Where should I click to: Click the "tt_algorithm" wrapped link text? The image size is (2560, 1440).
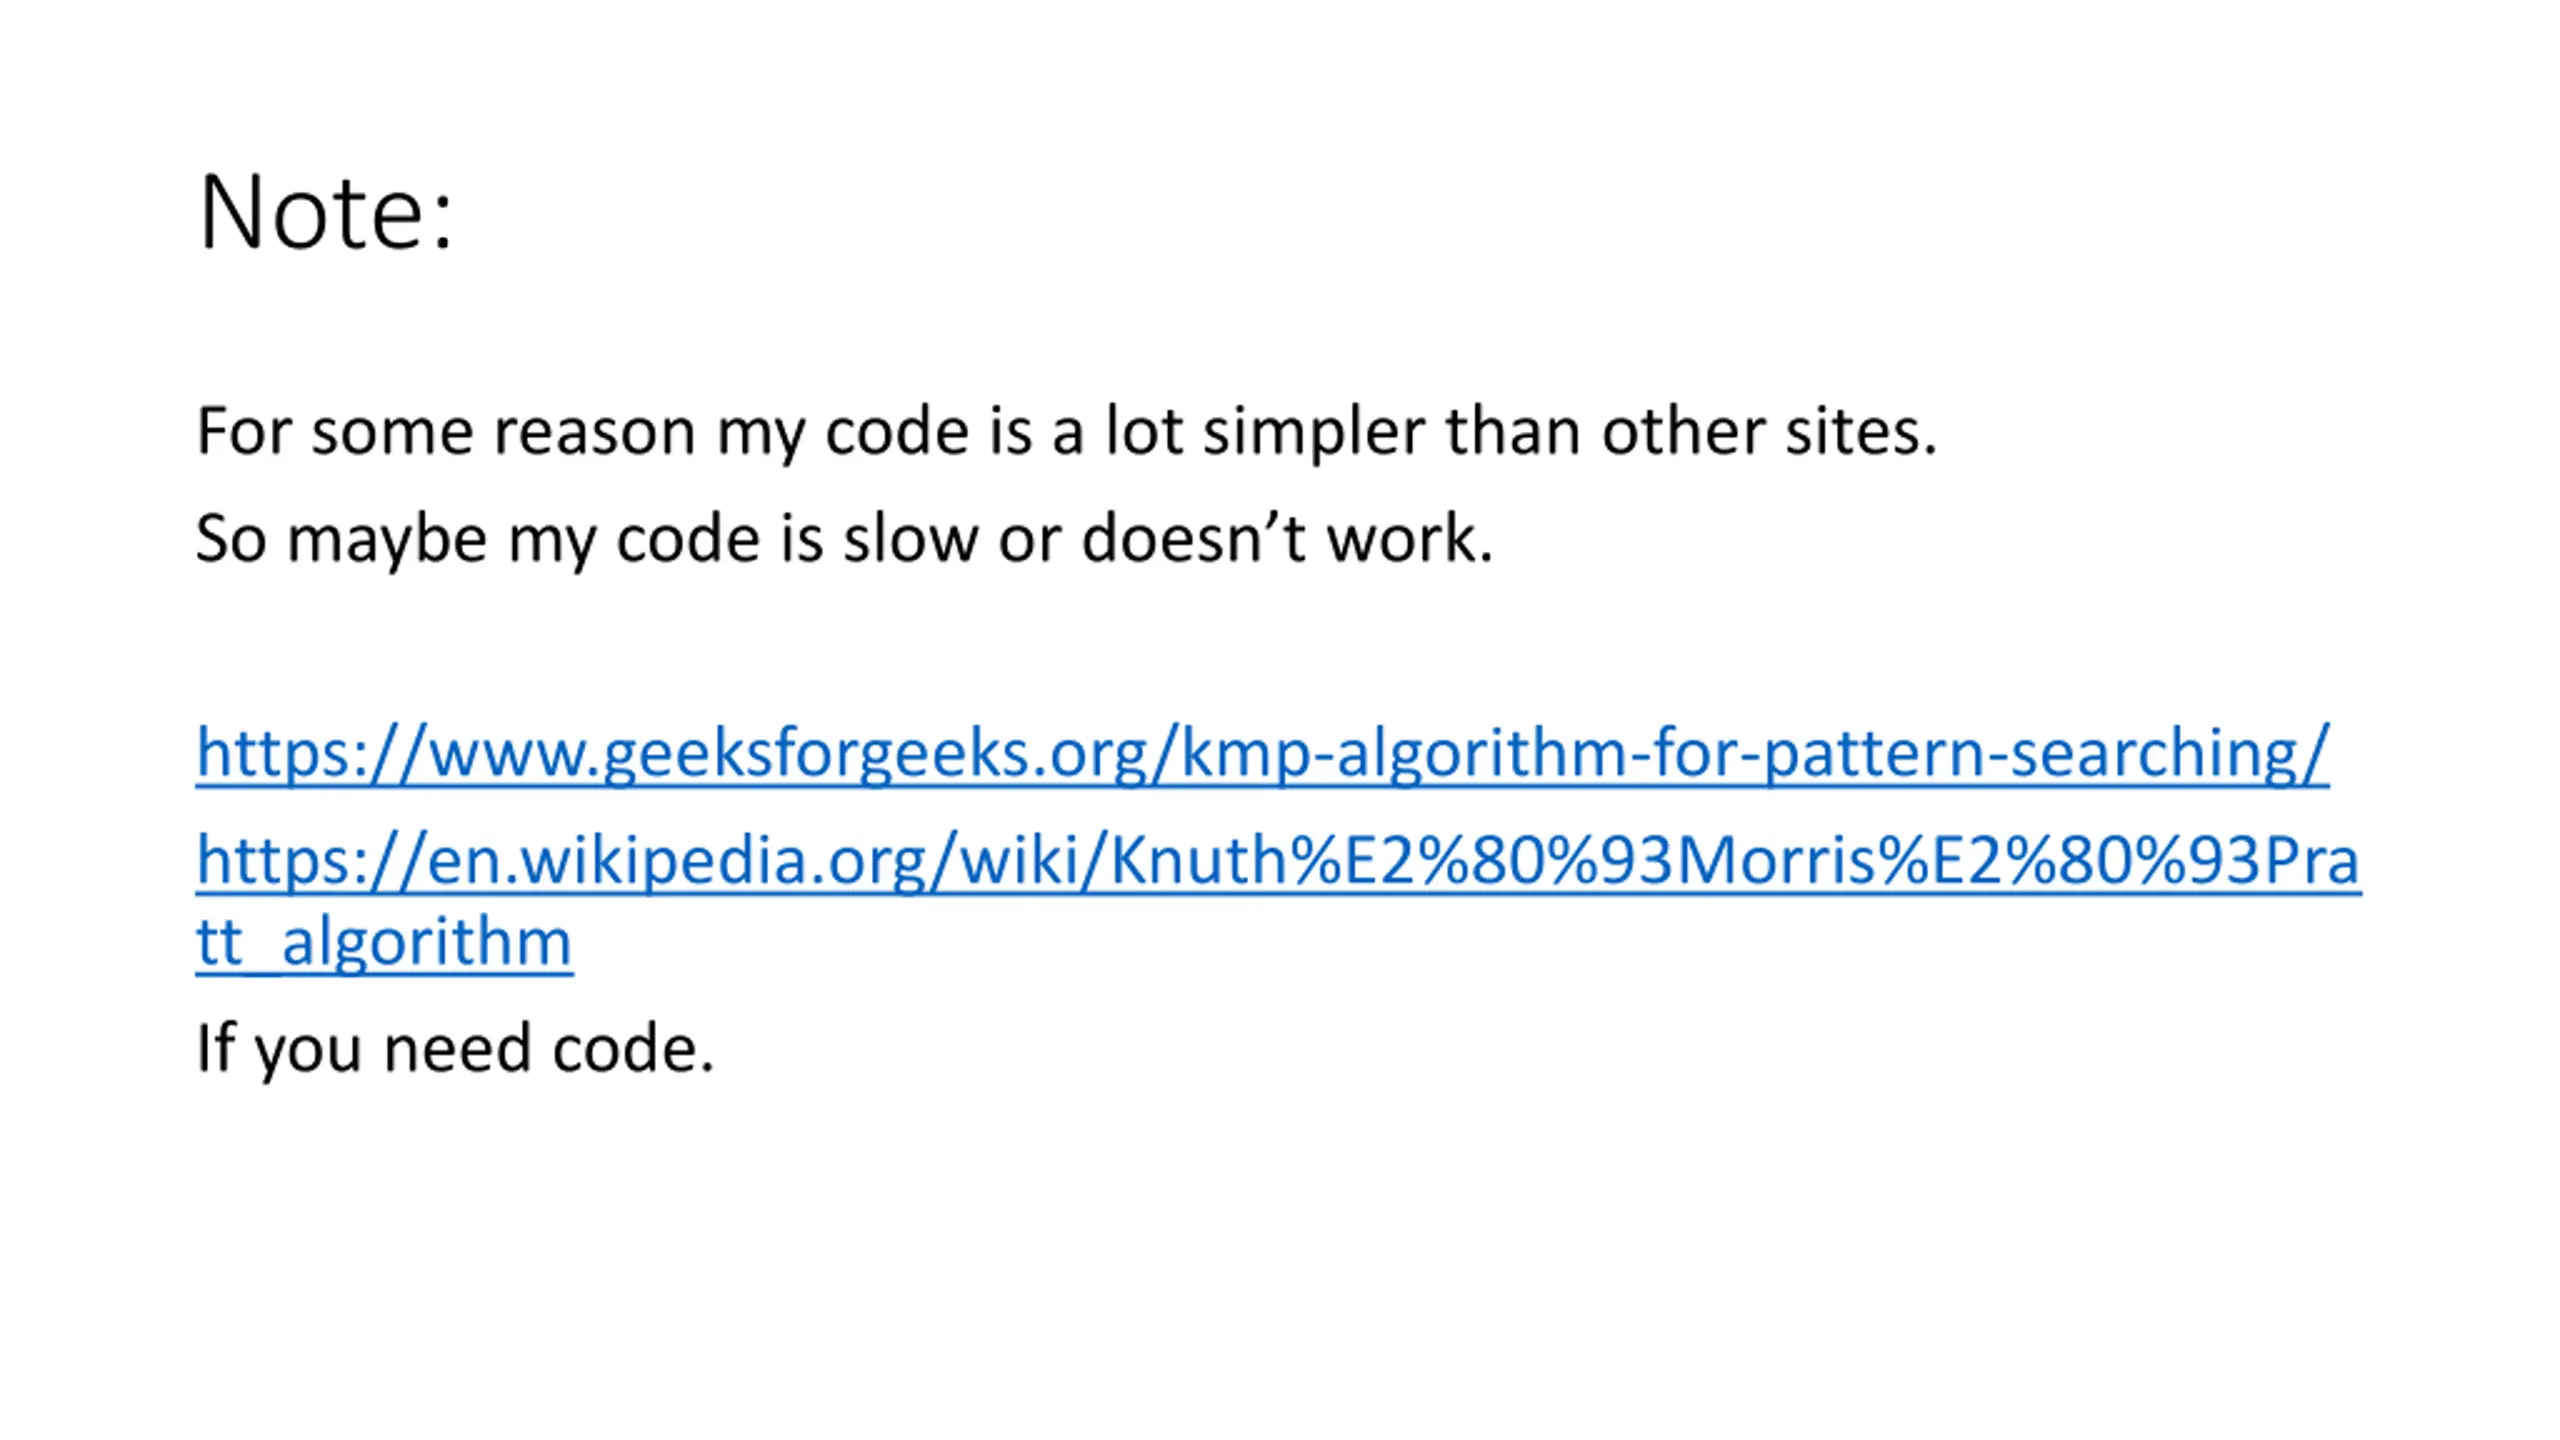[384, 942]
